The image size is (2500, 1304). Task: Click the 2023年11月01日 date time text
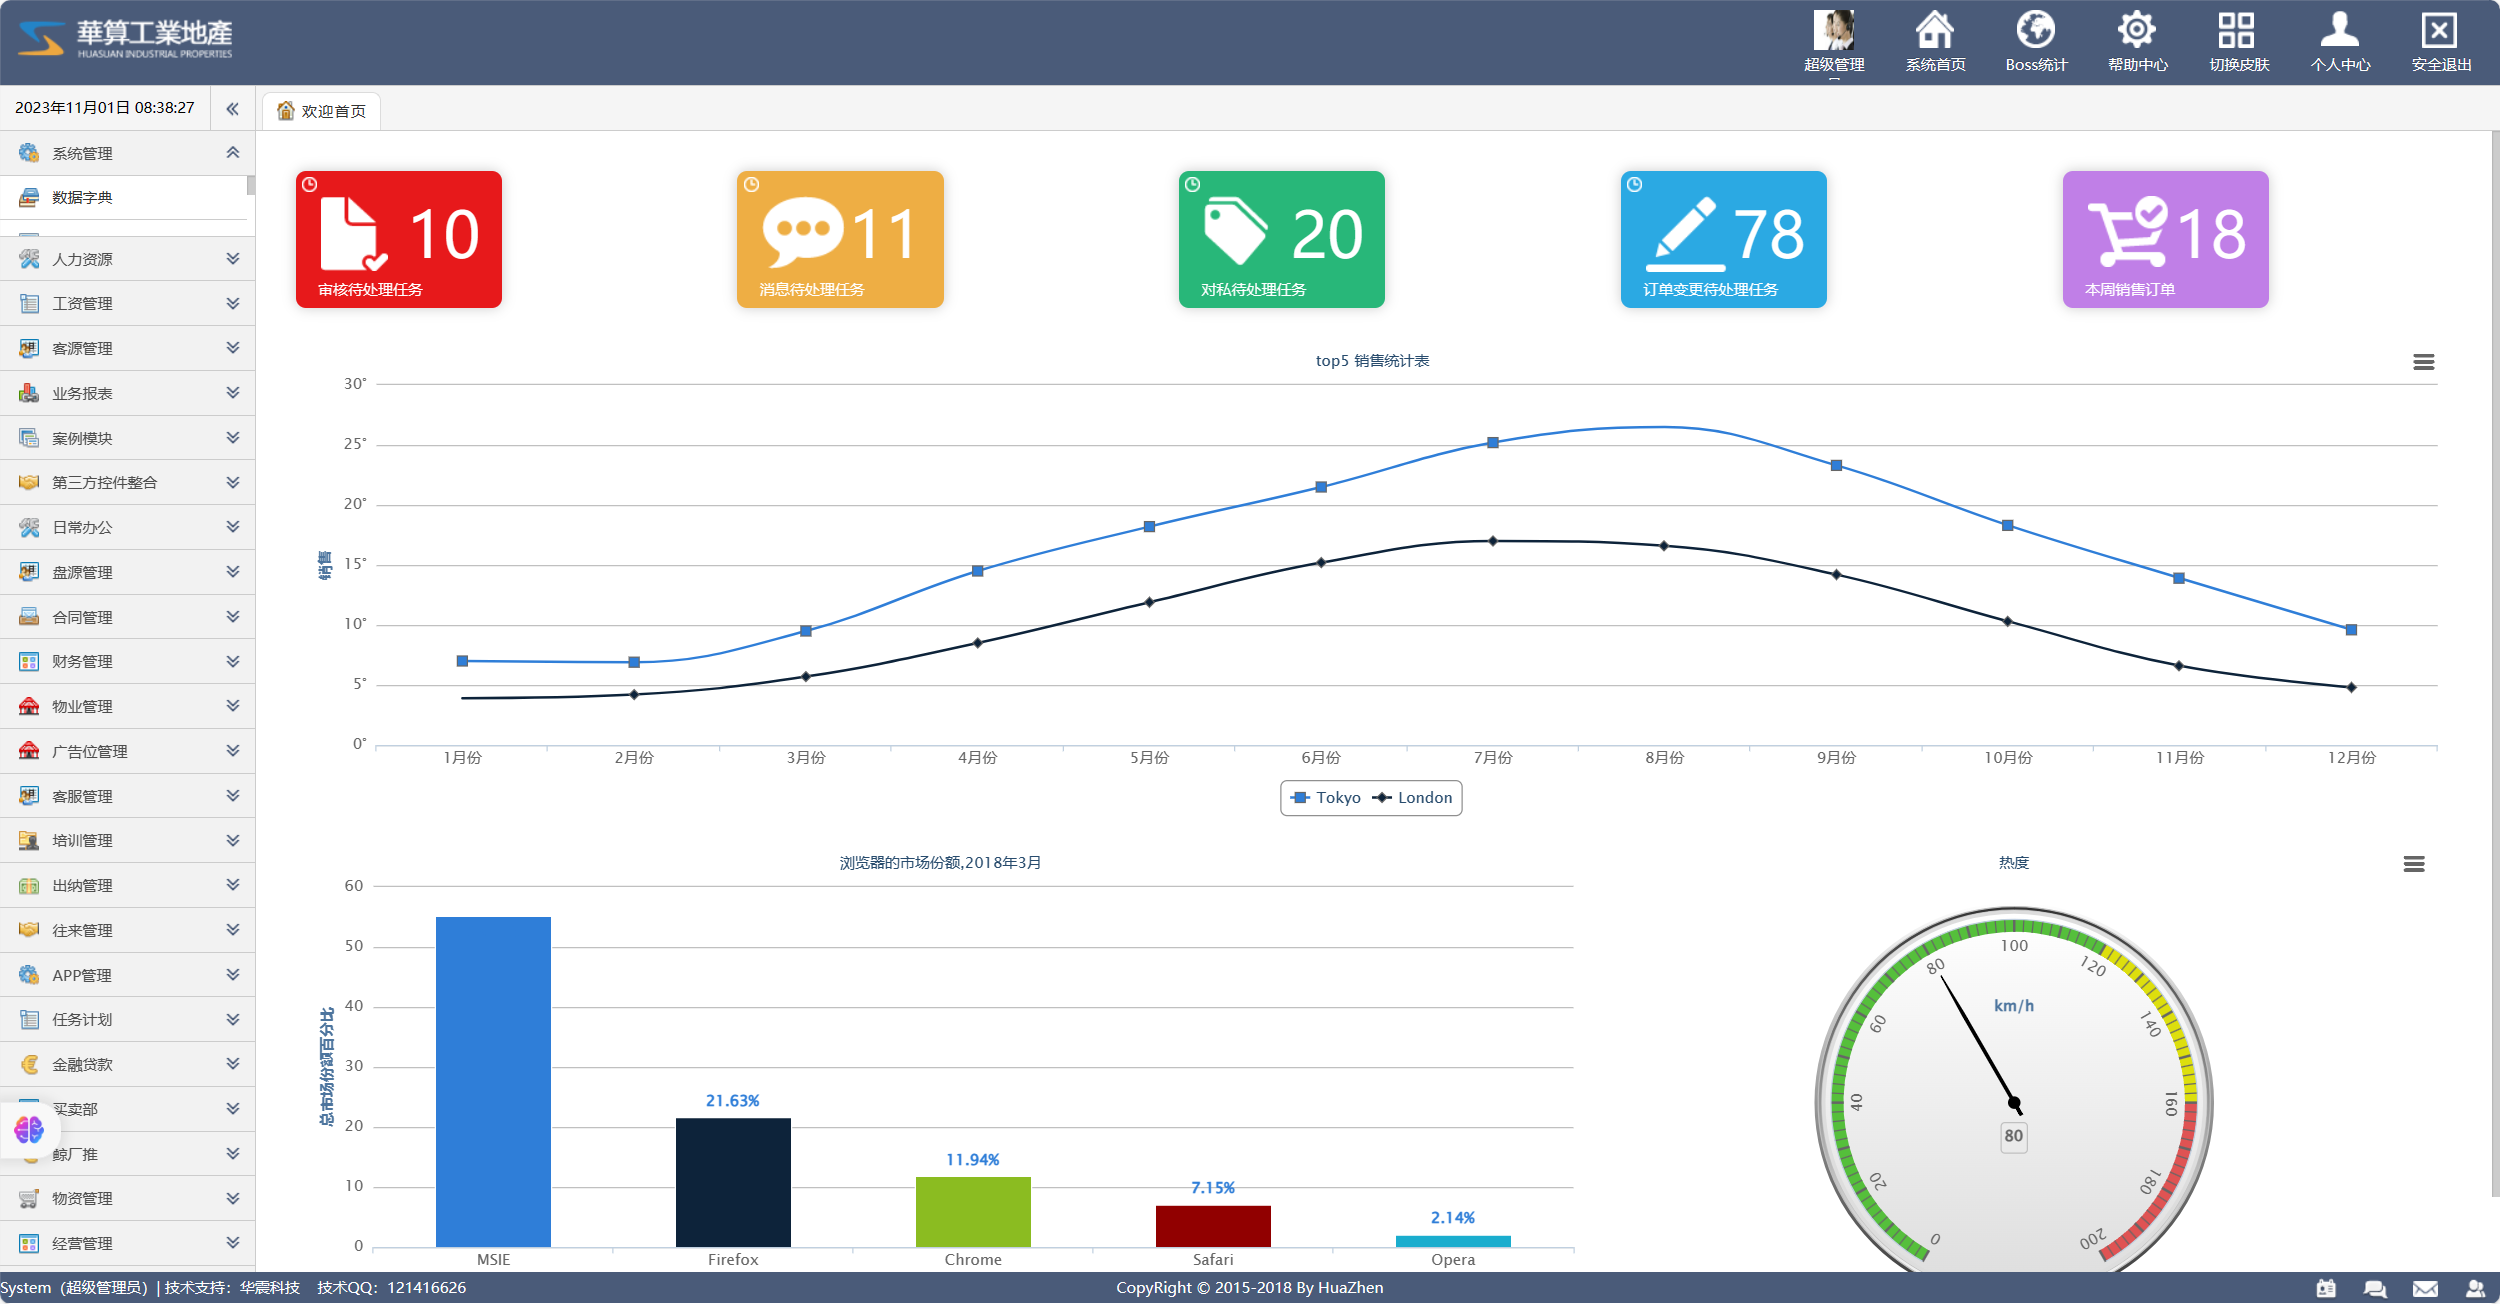pos(105,108)
